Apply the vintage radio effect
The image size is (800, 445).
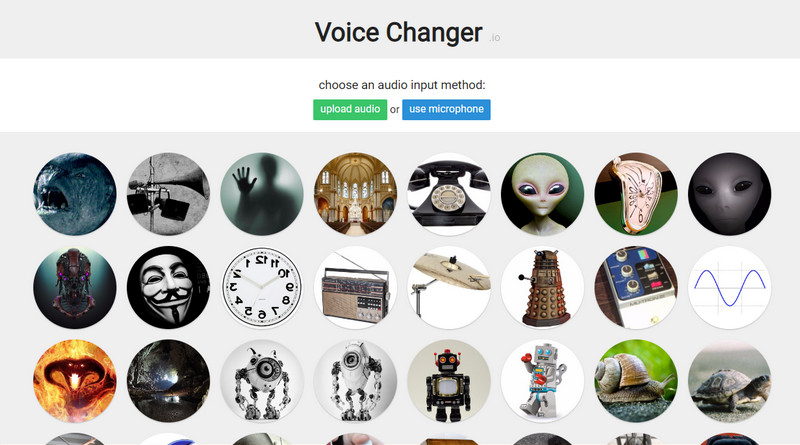coord(355,287)
